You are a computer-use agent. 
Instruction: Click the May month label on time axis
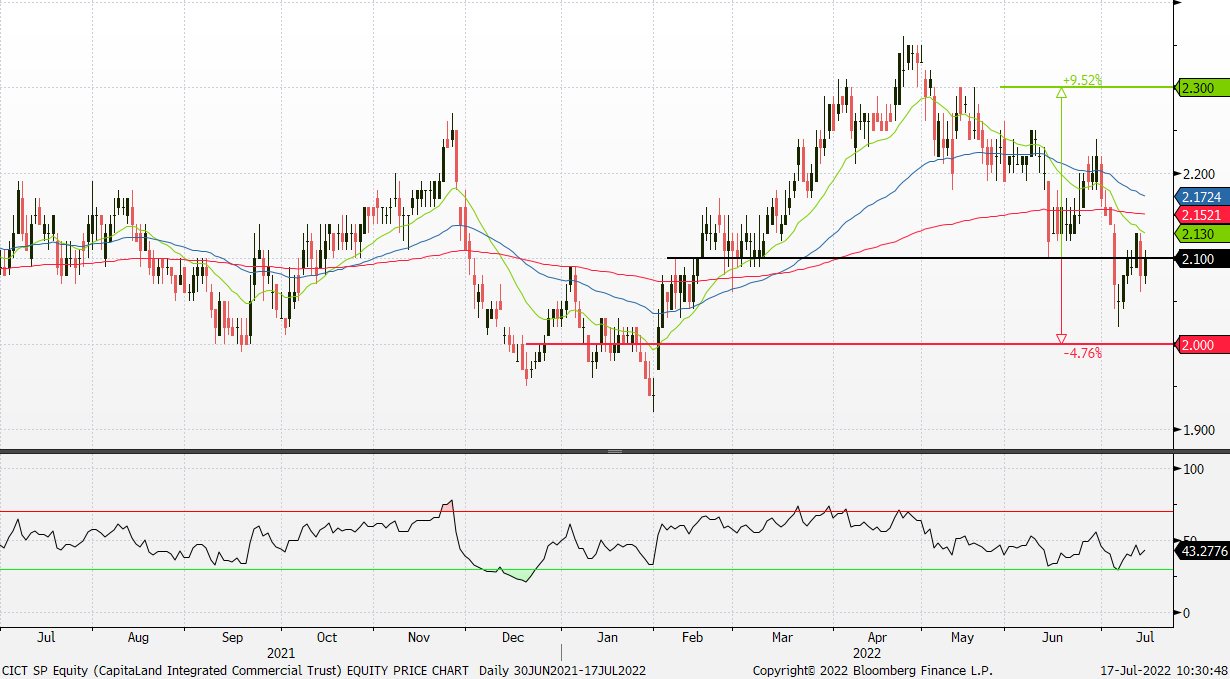[962, 636]
